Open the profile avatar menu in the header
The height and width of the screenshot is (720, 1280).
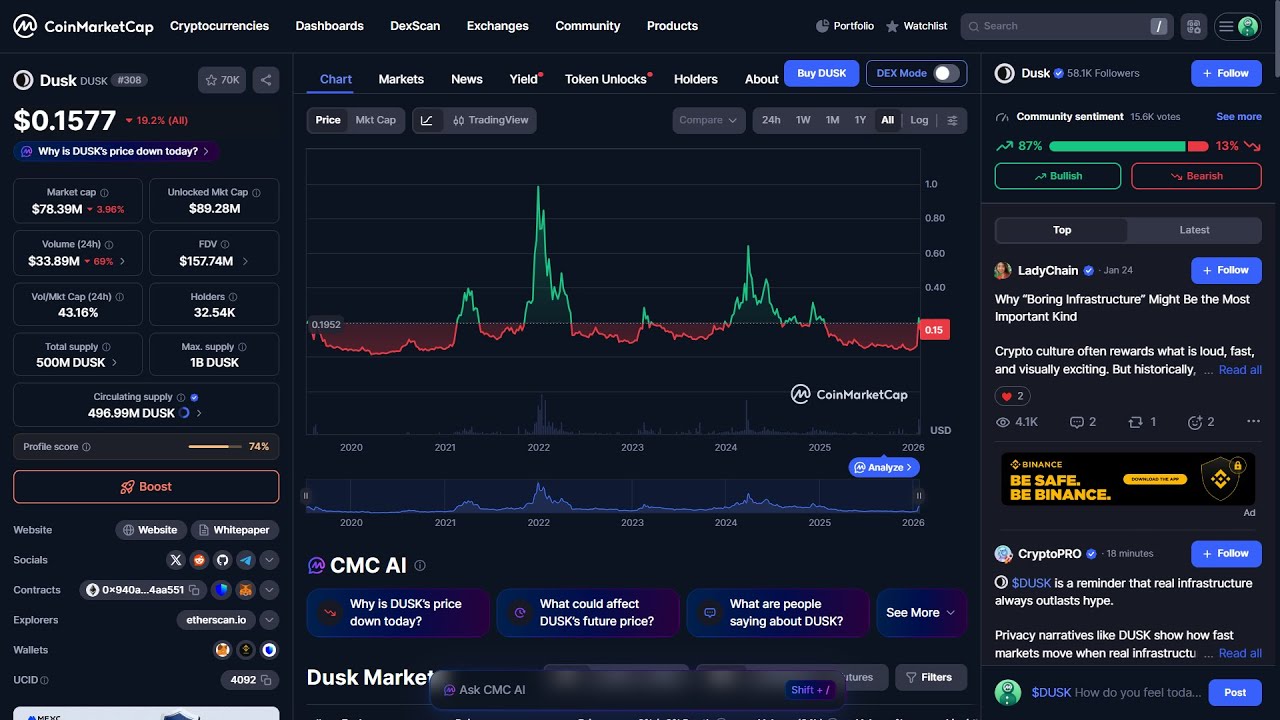1238,27
